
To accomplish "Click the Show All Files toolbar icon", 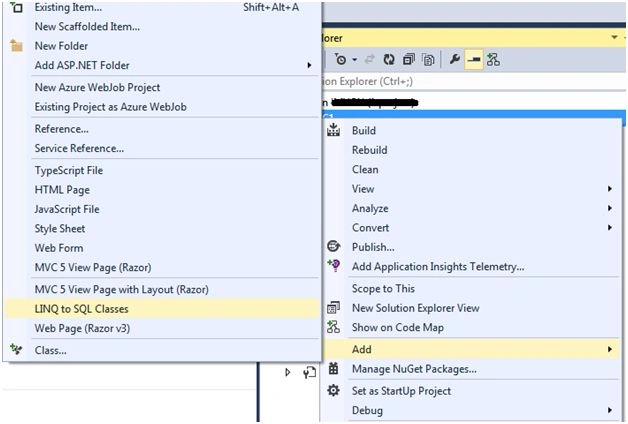I will coord(428,60).
